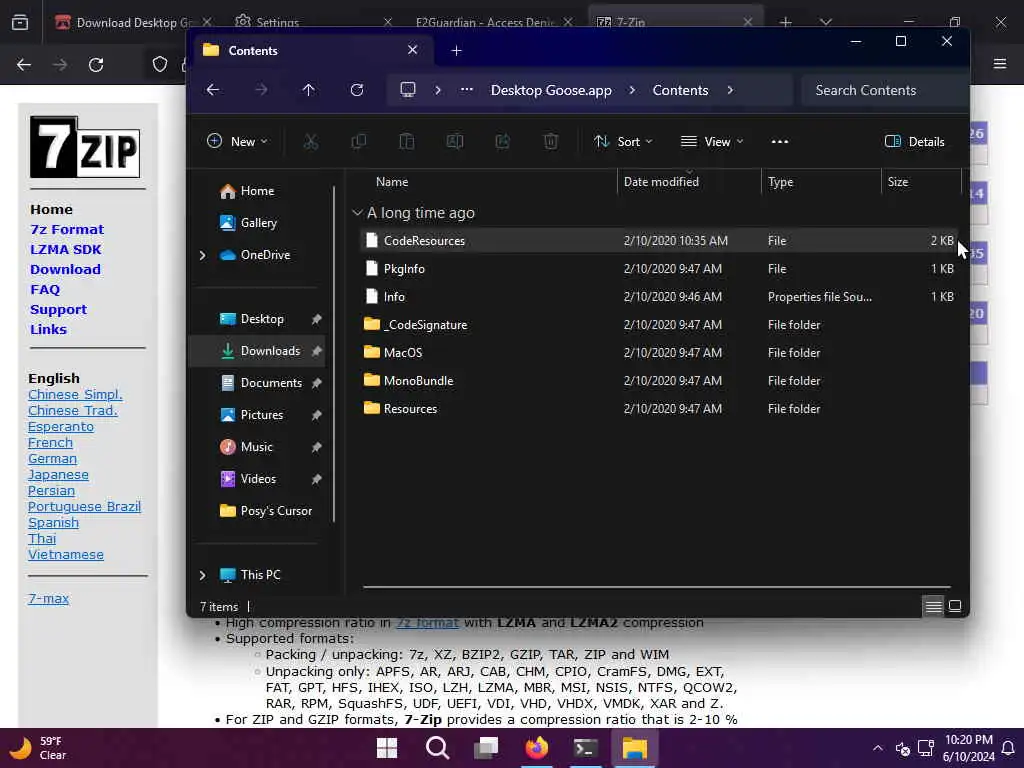
Task: Add a new File Explorer tab
Action: 456,50
